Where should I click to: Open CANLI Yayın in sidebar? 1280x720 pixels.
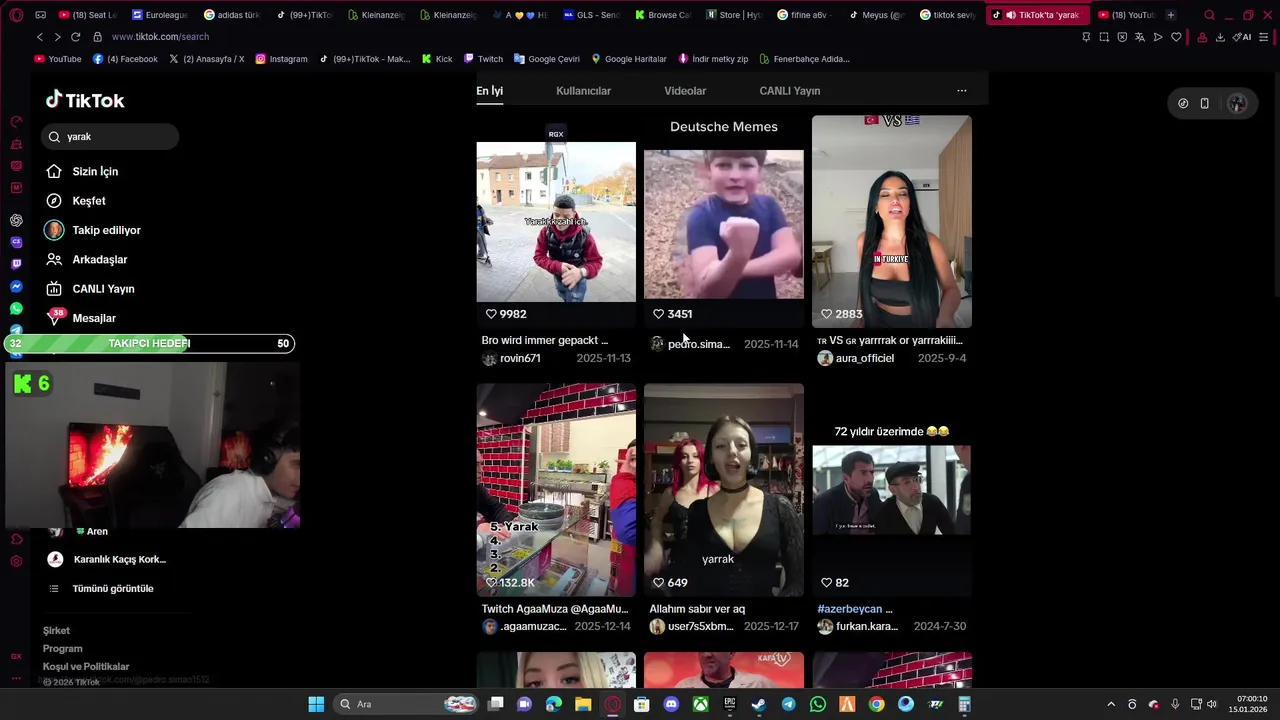90,289
